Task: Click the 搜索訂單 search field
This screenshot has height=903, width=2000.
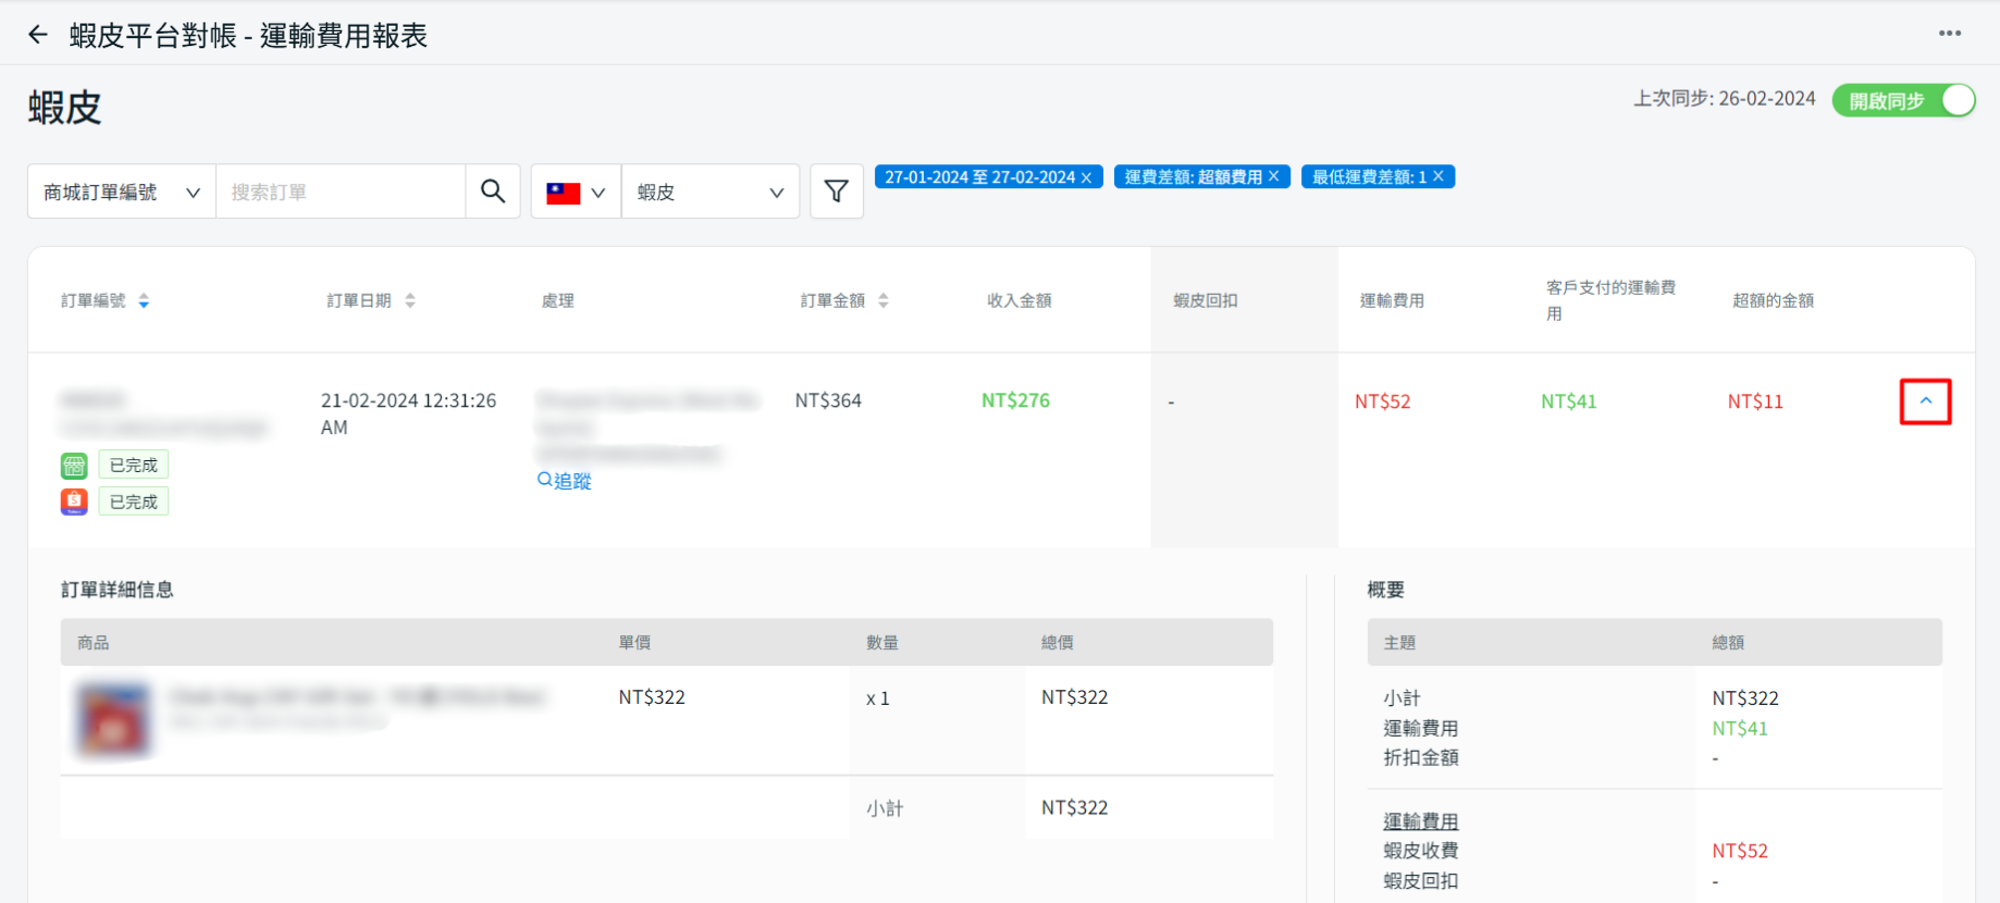Action: coord(340,191)
